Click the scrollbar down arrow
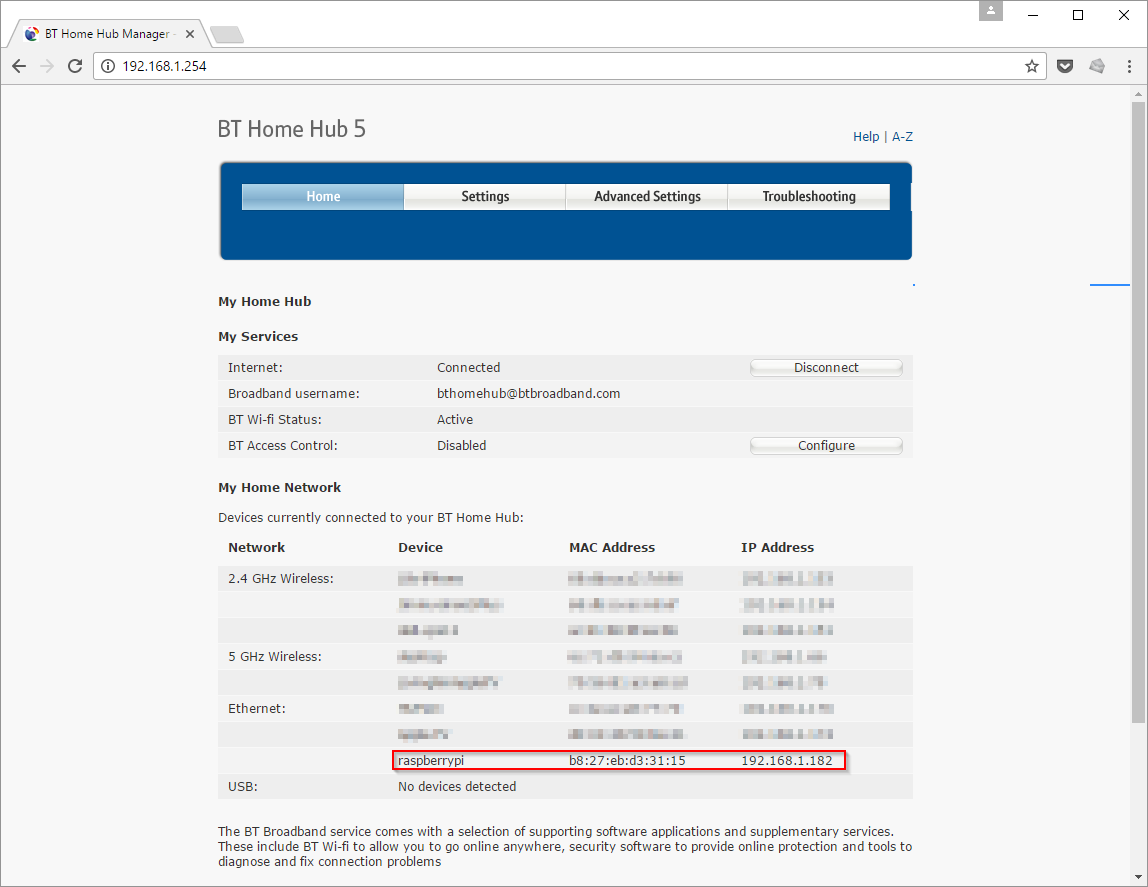The width and height of the screenshot is (1148, 887). click(x=1138, y=877)
